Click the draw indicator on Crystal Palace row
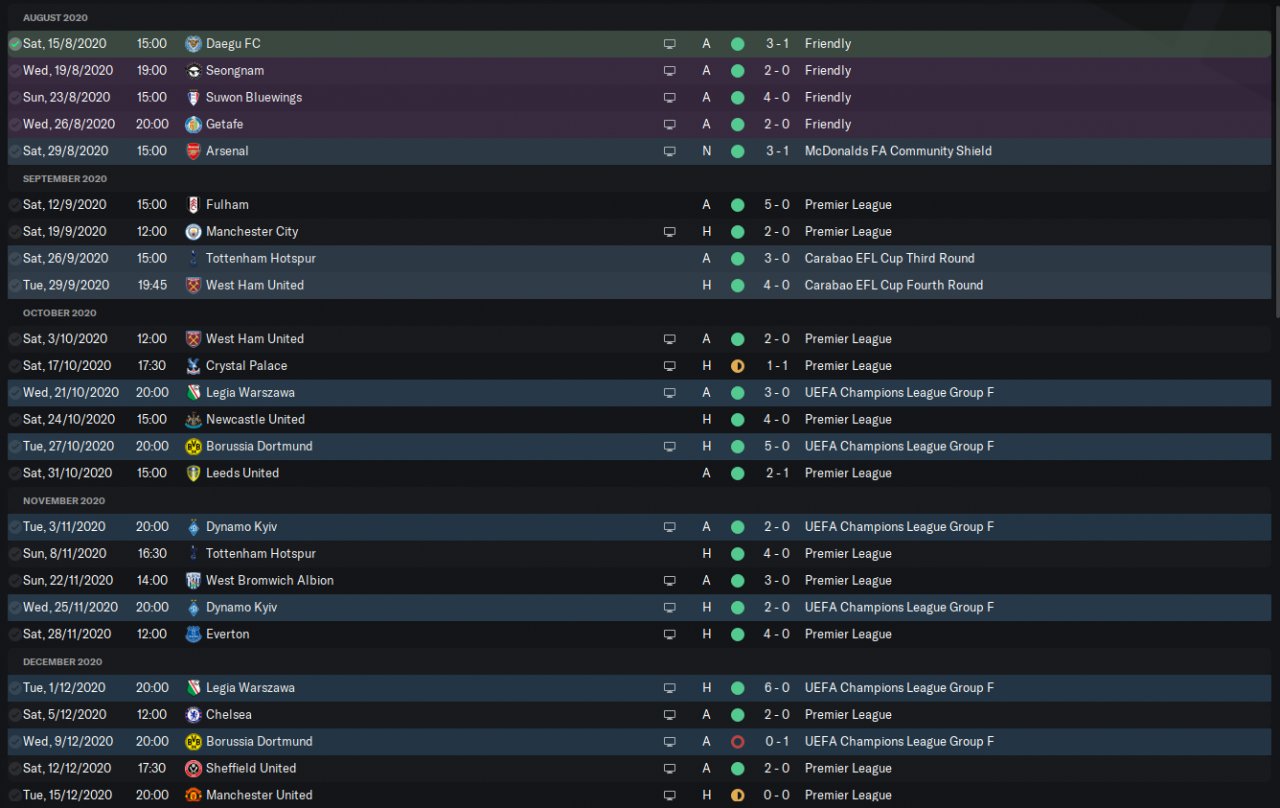Image resolution: width=1280 pixels, height=808 pixels. [x=738, y=366]
